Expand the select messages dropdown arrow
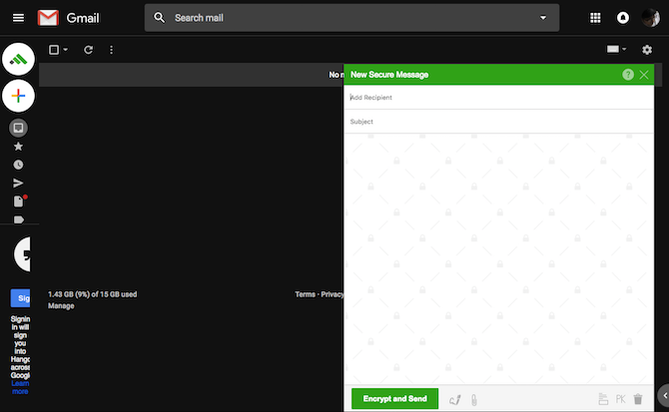Screen dimensions: 669x412 coord(66,50)
